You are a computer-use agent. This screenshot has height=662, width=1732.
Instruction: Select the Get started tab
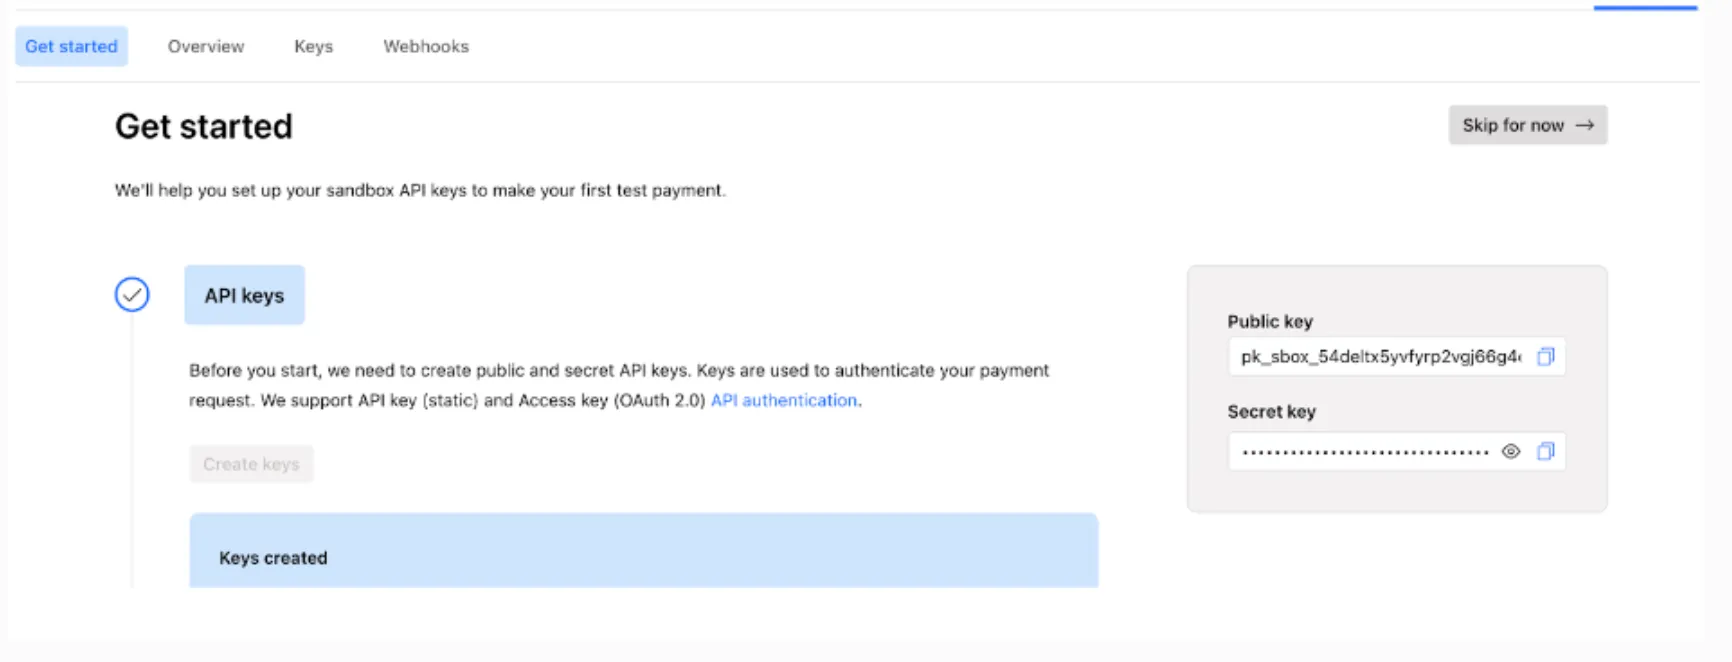[71, 46]
